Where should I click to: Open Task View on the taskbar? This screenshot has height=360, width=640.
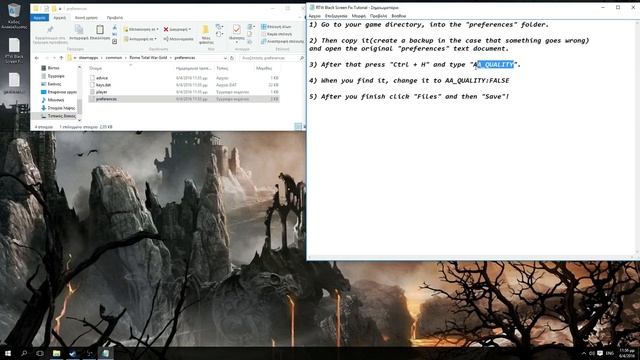click(x=40, y=353)
